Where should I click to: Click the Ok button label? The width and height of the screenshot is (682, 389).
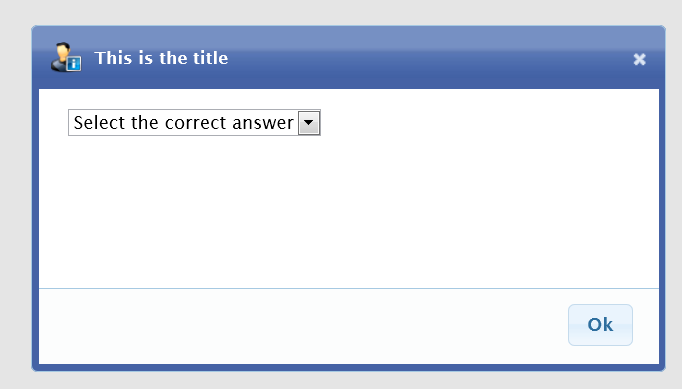coord(600,325)
